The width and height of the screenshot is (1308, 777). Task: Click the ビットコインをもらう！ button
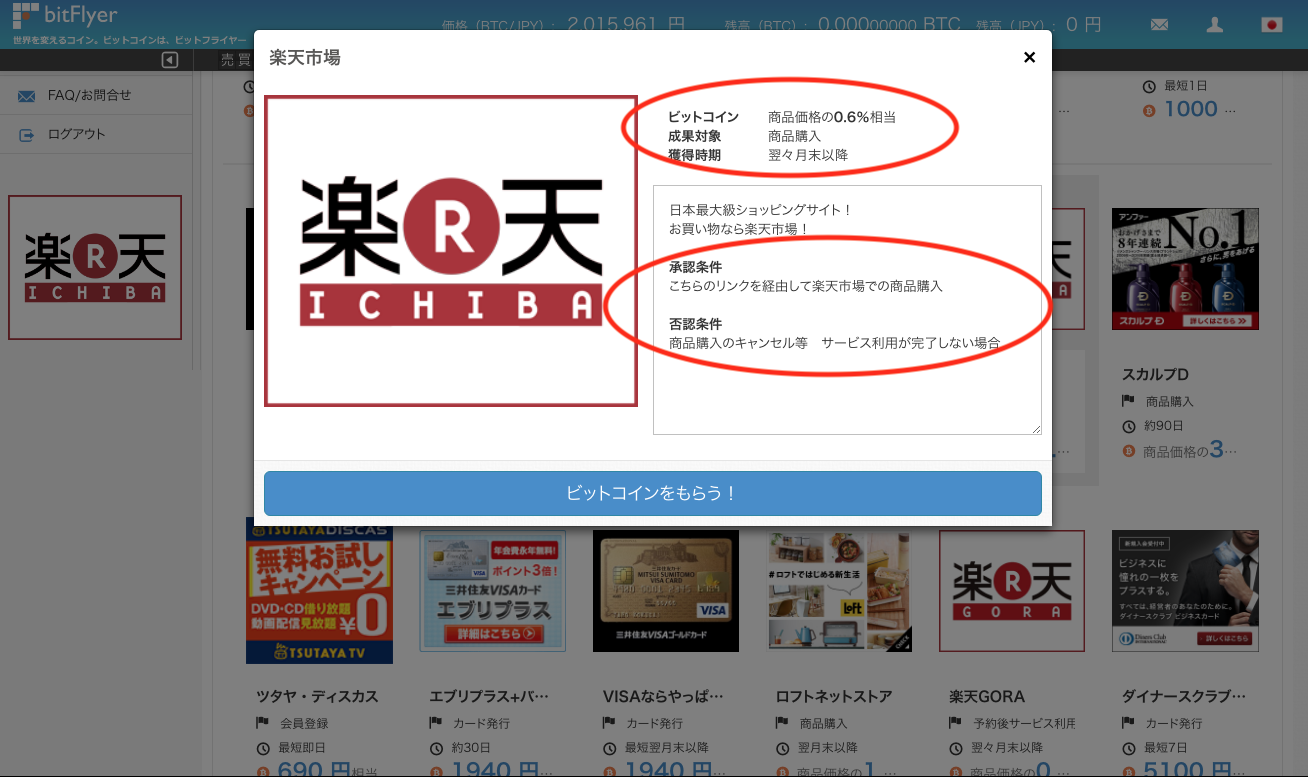coord(652,493)
